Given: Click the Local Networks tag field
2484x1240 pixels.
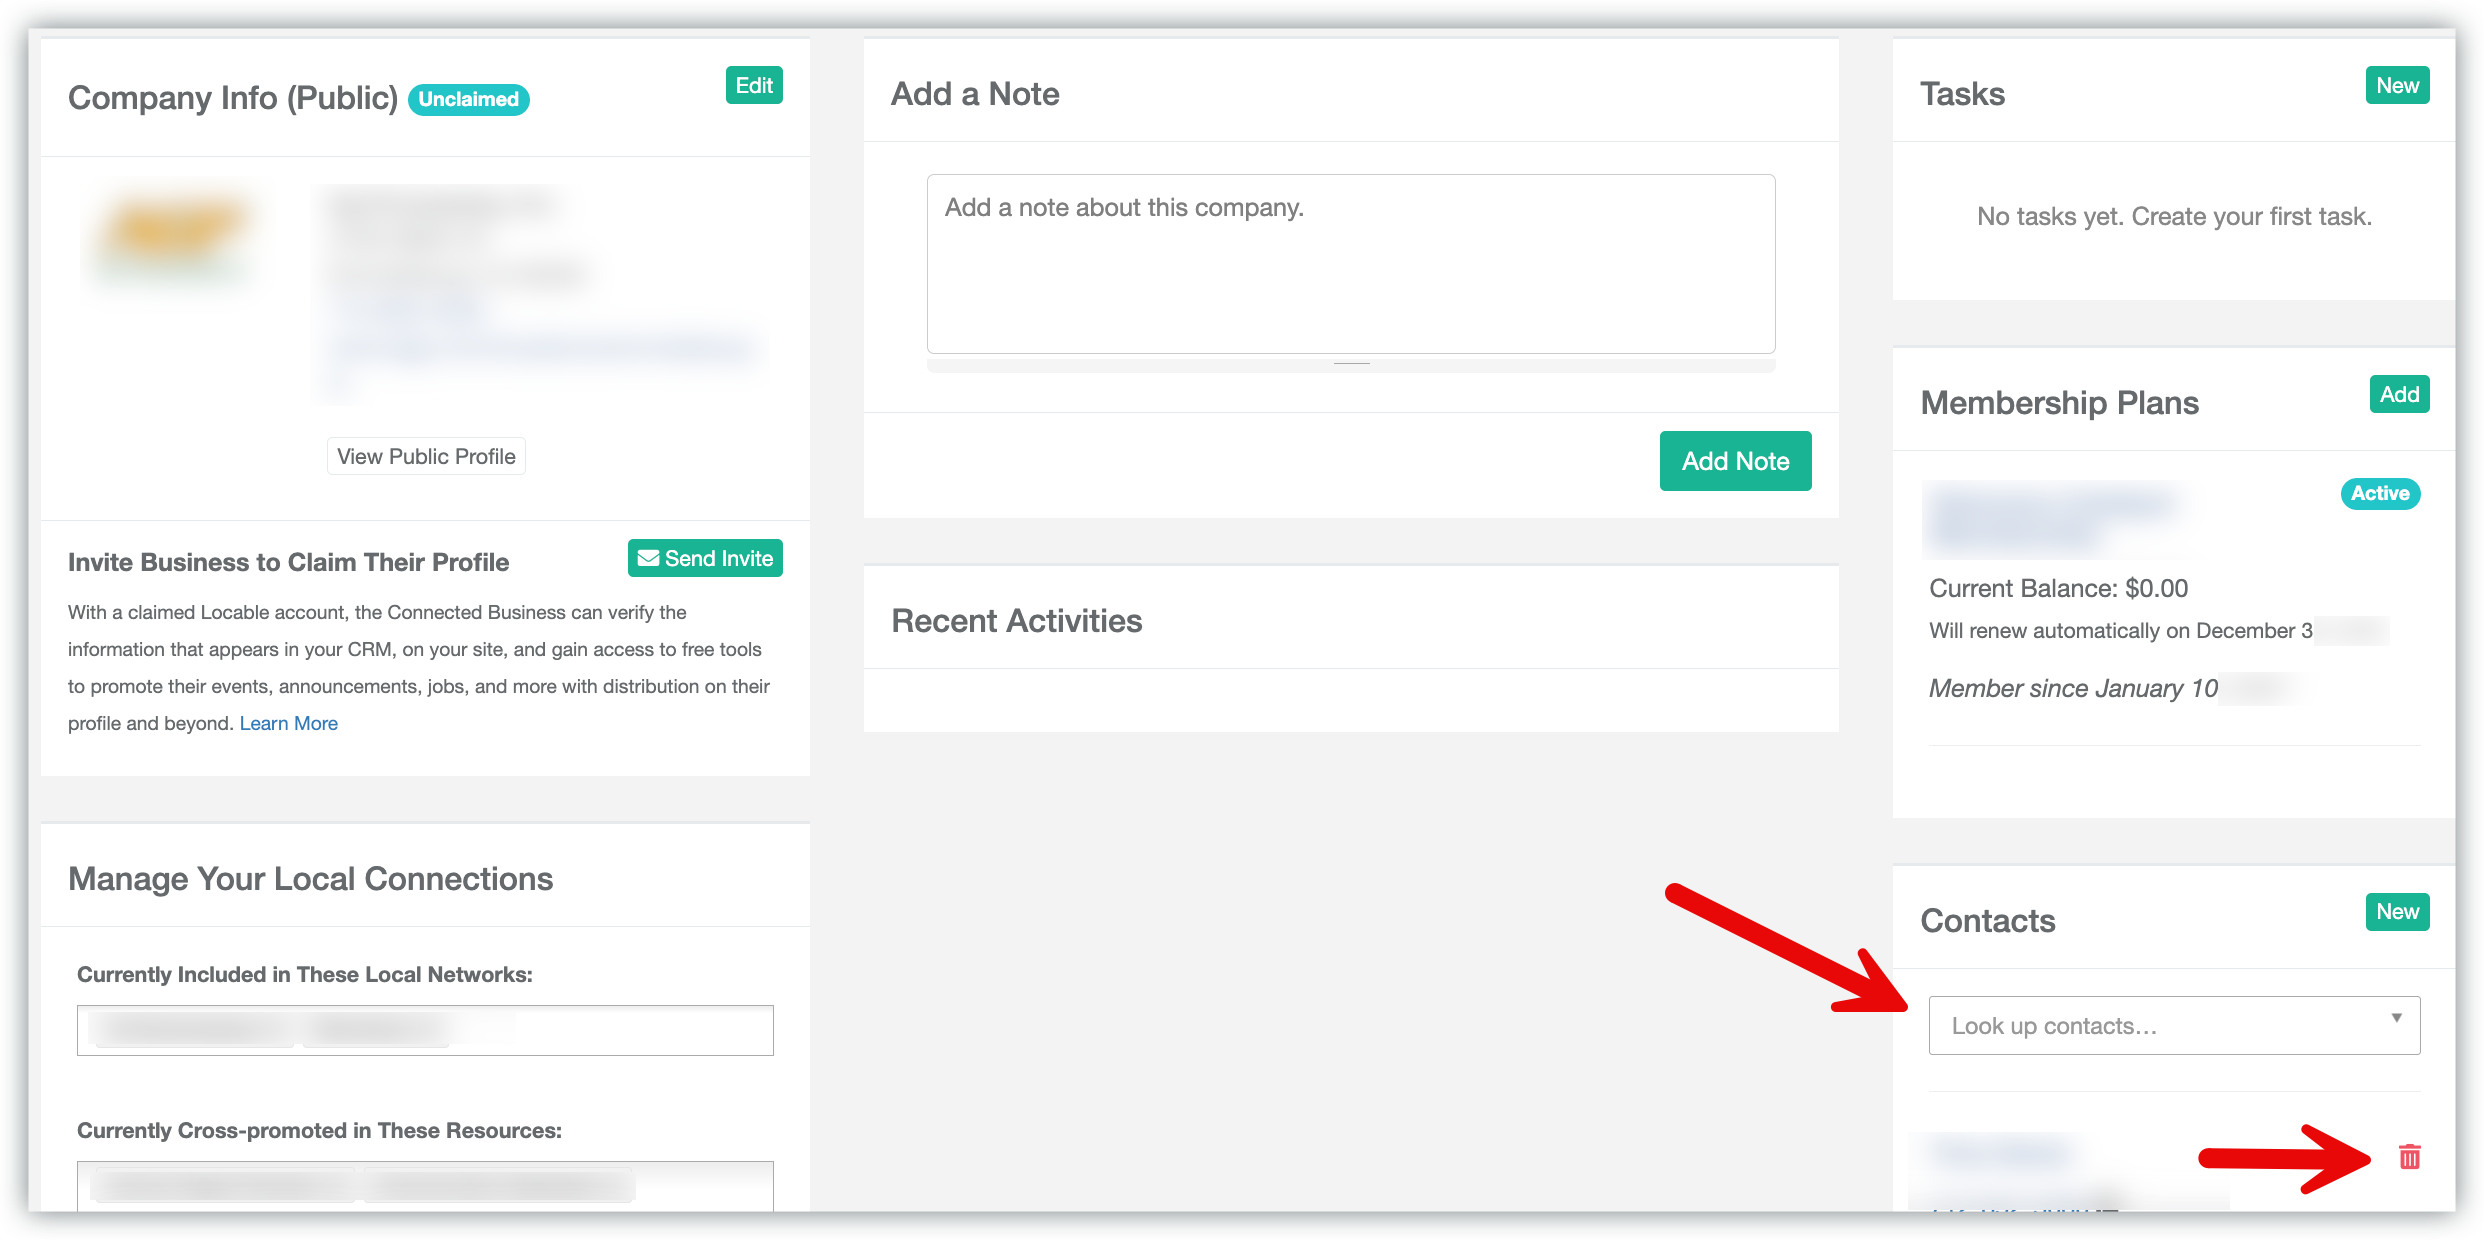Looking at the screenshot, I should 425,1030.
